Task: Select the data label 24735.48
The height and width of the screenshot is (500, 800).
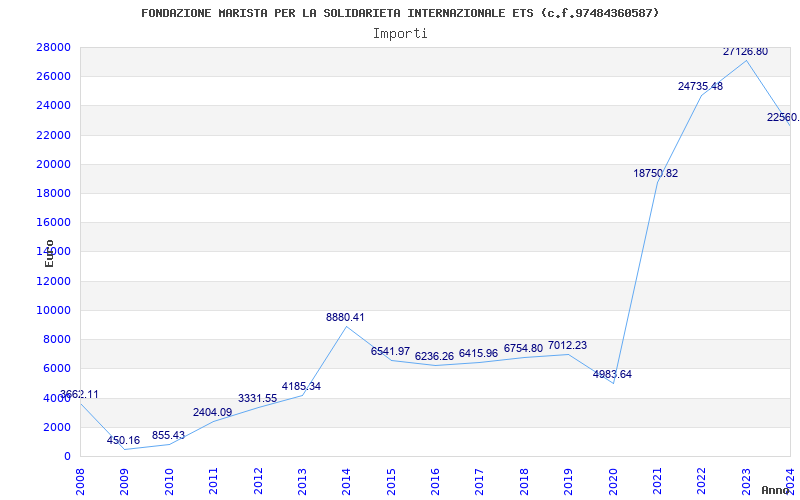Action: point(701,86)
